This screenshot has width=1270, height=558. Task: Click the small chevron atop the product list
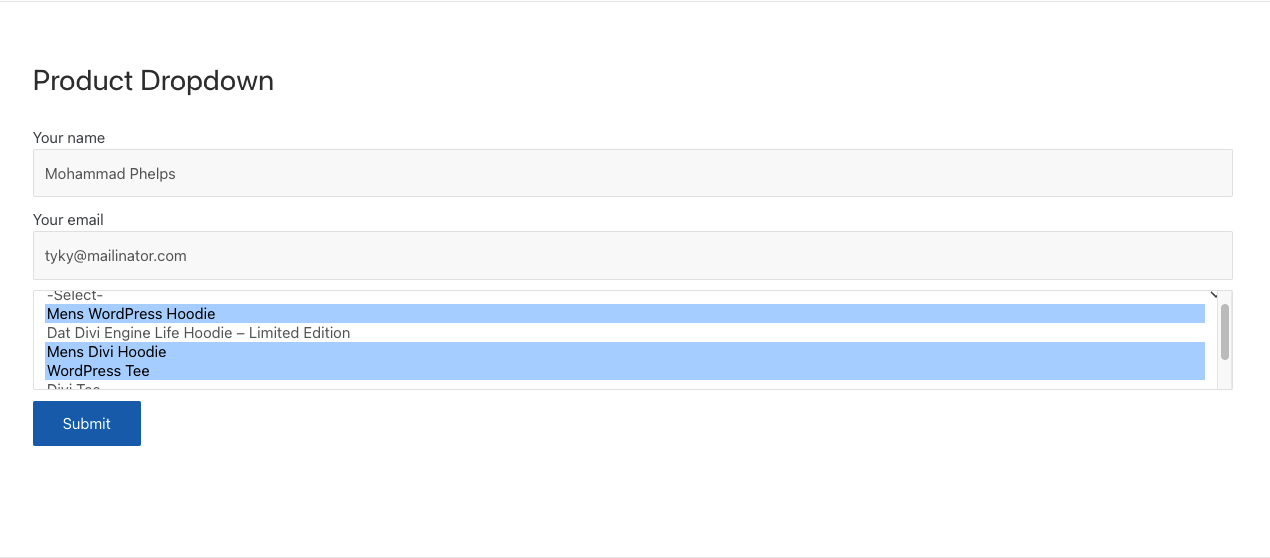pyautogui.click(x=1214, y=294)
